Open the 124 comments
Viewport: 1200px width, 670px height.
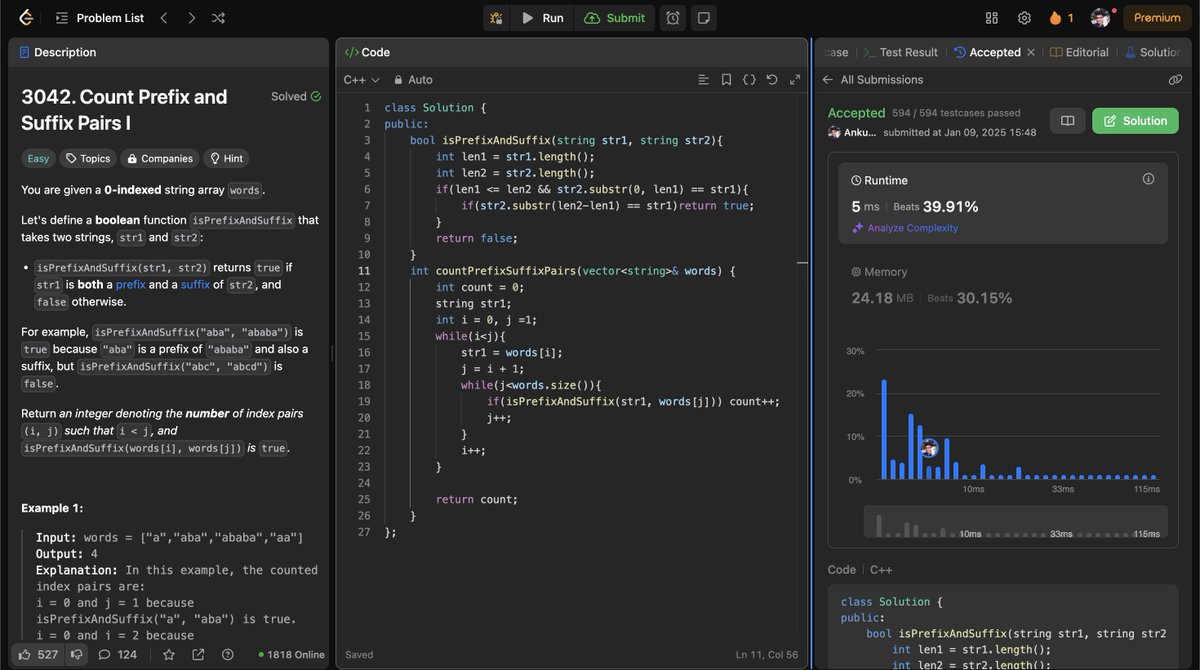coord(117,654)
